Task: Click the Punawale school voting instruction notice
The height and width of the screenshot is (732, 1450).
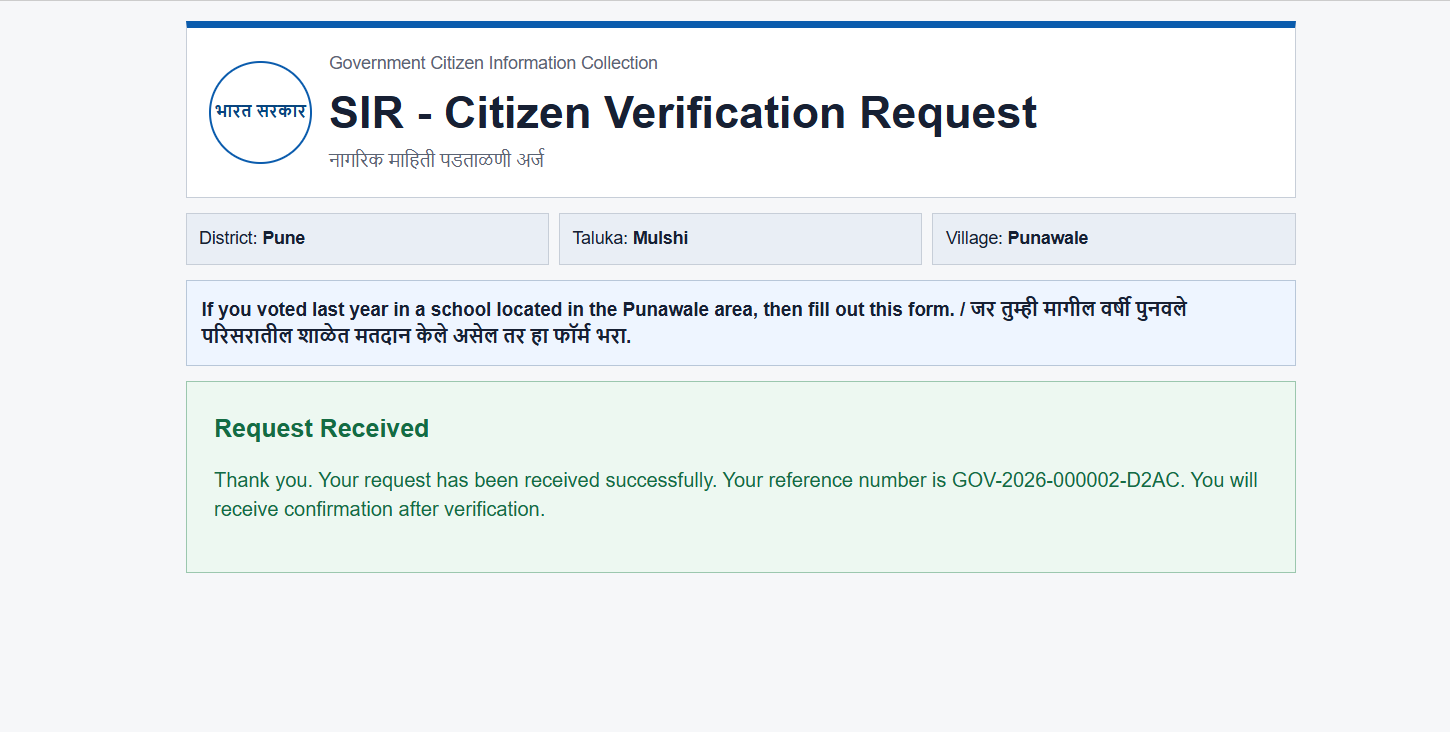Action: [740, 323]
